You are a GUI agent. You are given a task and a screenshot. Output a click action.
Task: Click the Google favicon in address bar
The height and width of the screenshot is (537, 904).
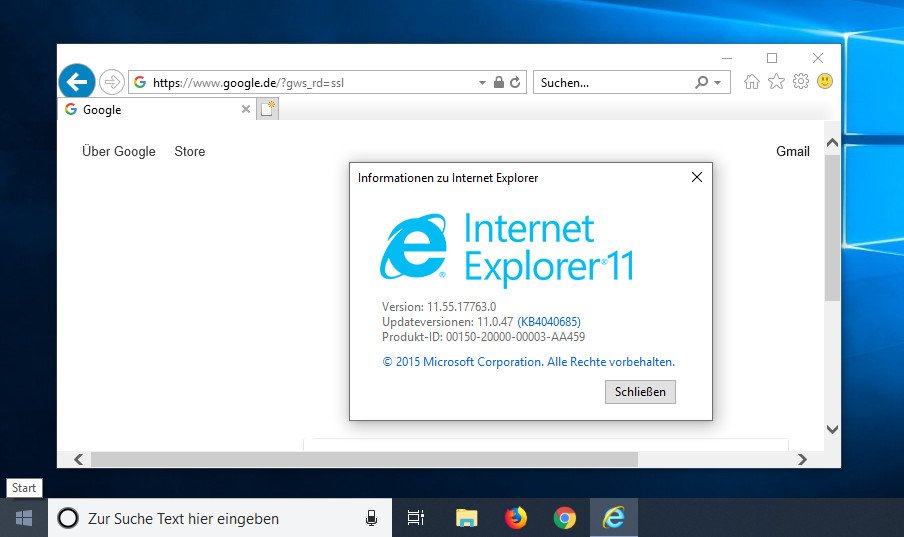[x=140, y=82]
